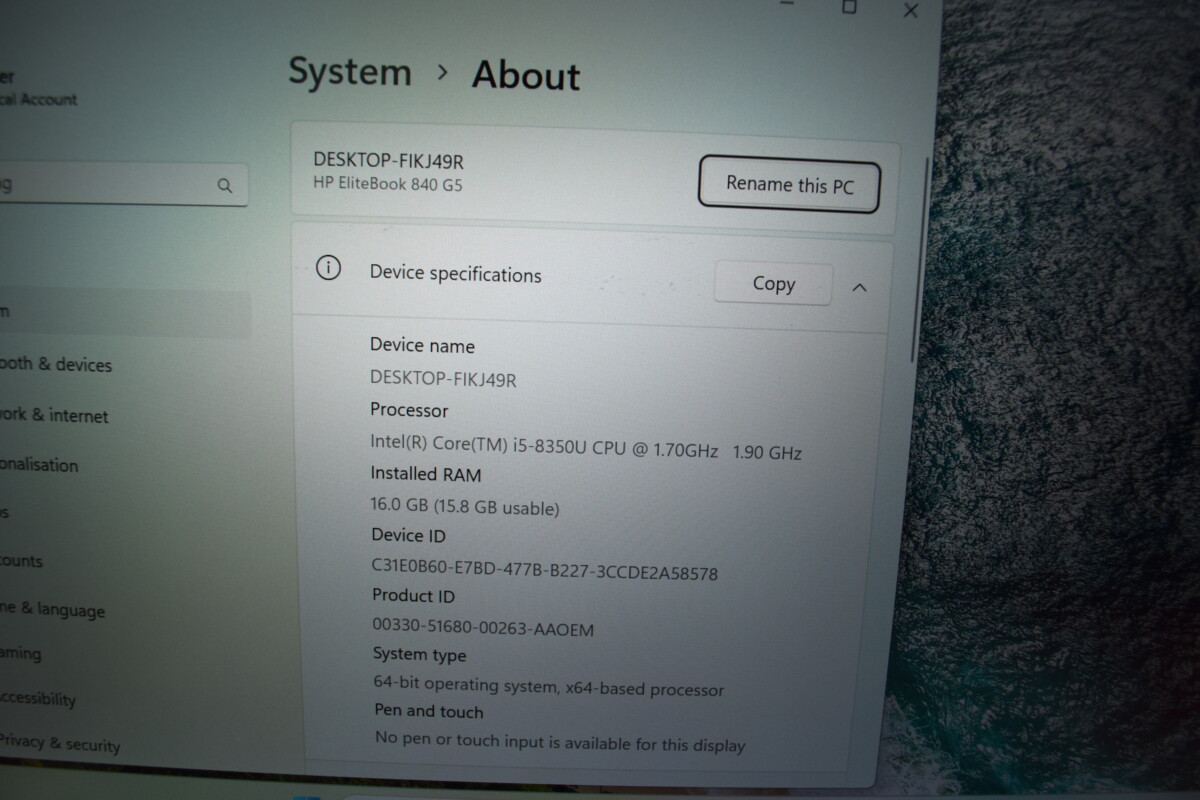Click the Installed RAM label
Image resolution: width=1200 pixels, height=800 pixels.
coord(426,474)
